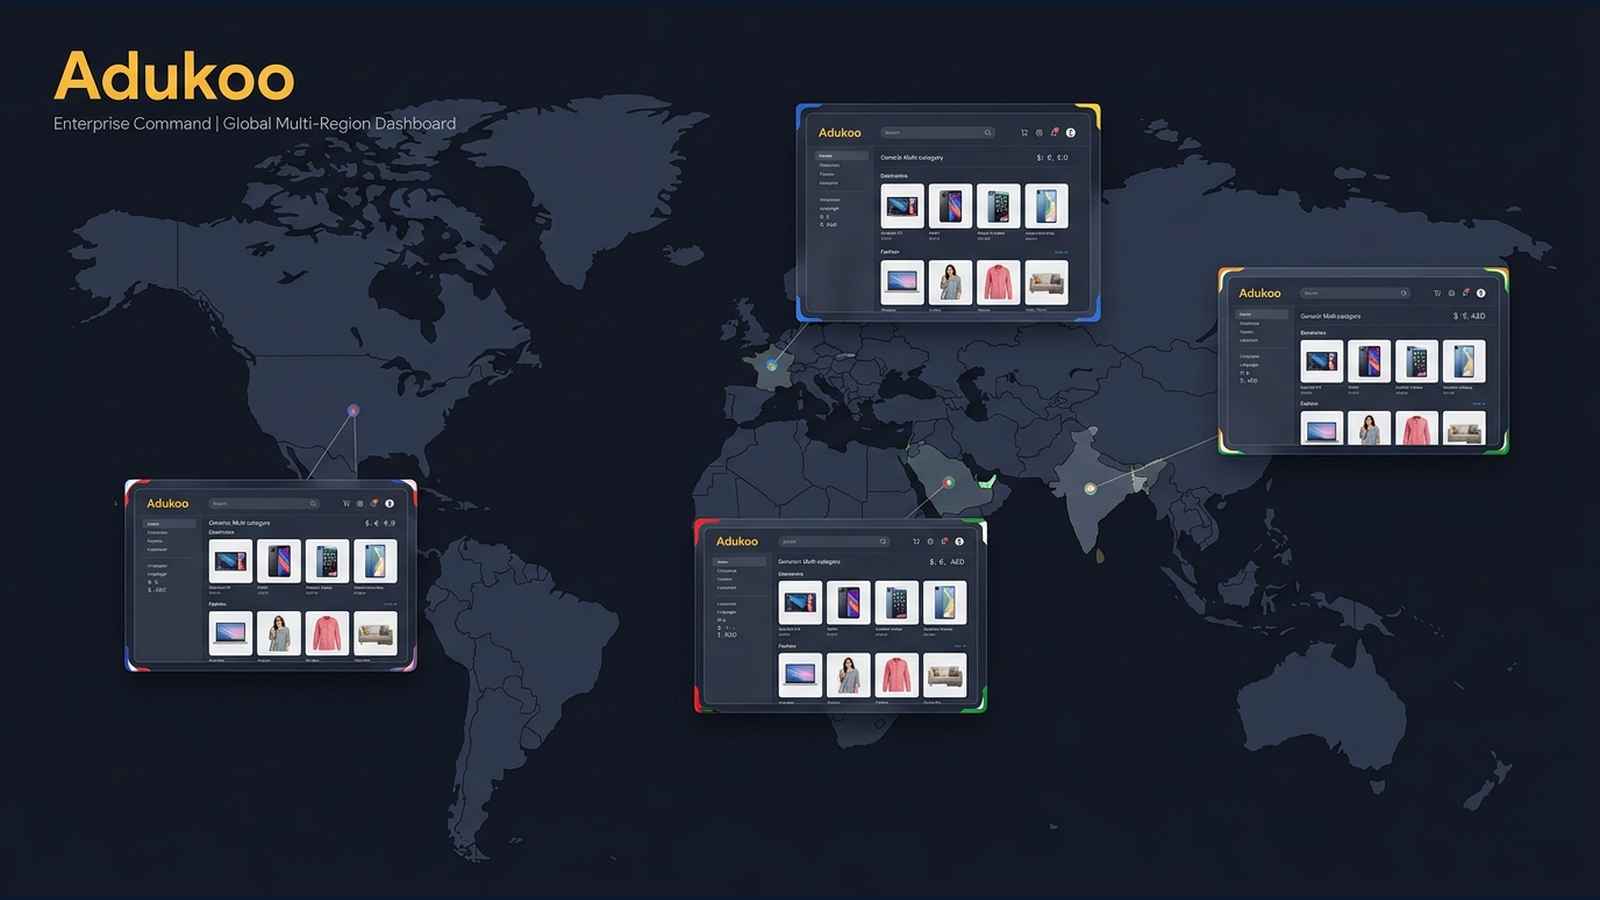Screen dimensions: 1600x900
Task: Open the black phone thumbnail in the Middle East window
Action: 848,603
